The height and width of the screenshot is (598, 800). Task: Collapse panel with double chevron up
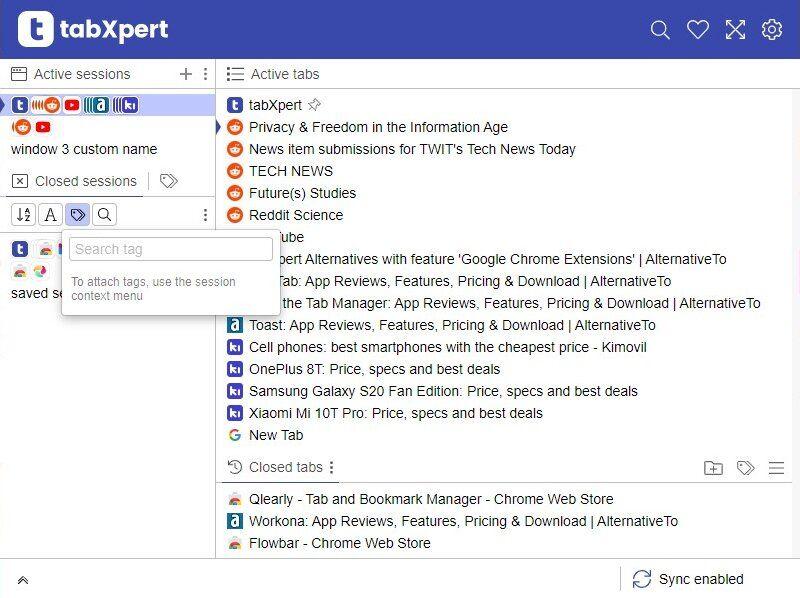pos(23,580)
